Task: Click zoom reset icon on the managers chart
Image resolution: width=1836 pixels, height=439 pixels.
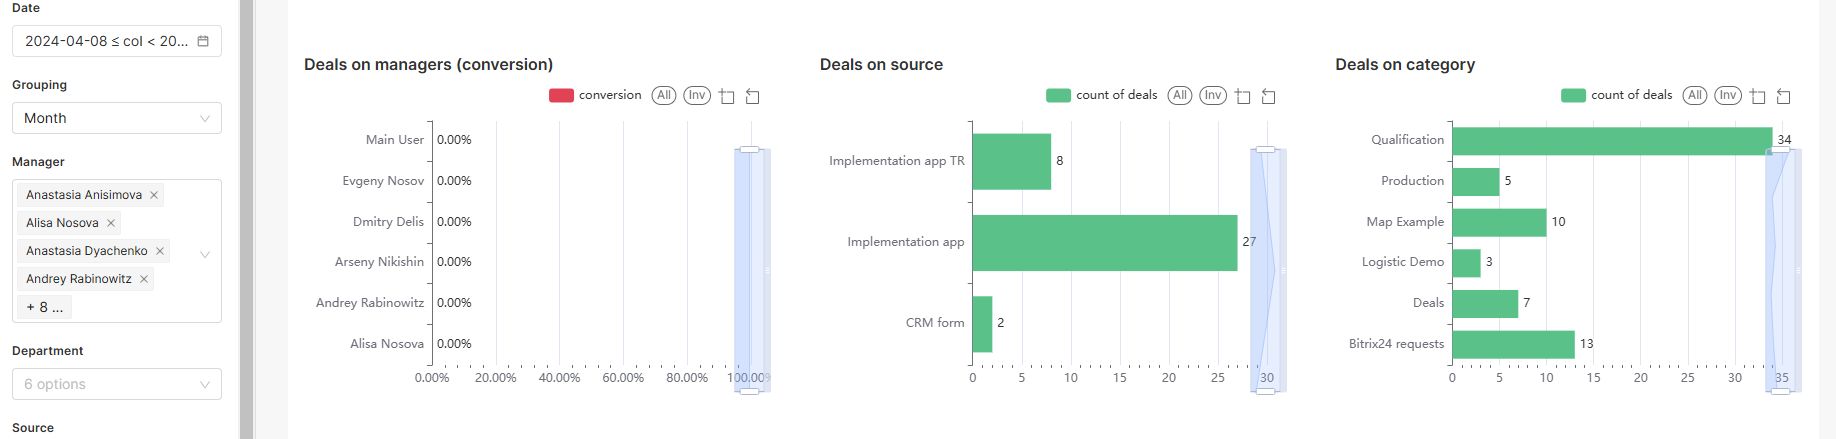Action: tap(753, 96)
